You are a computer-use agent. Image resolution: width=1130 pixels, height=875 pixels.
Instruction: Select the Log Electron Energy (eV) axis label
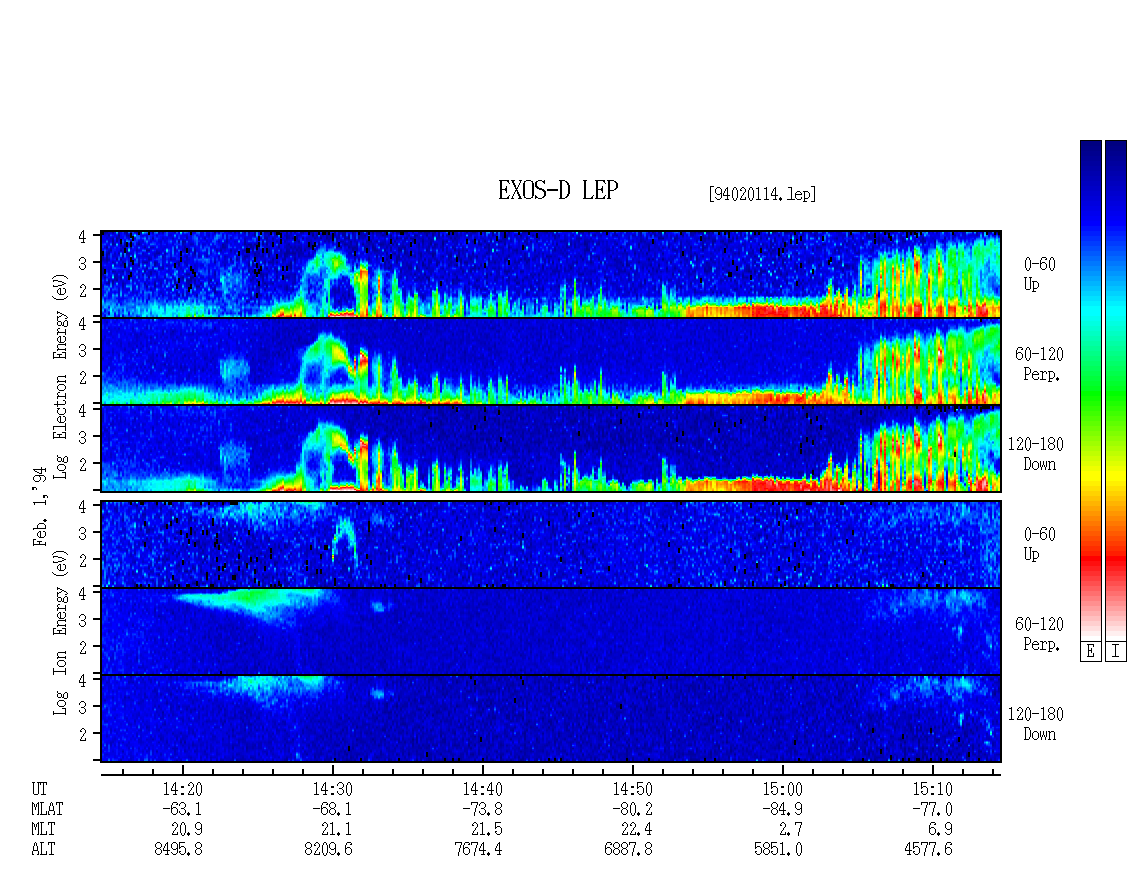[x=61, y=376]
